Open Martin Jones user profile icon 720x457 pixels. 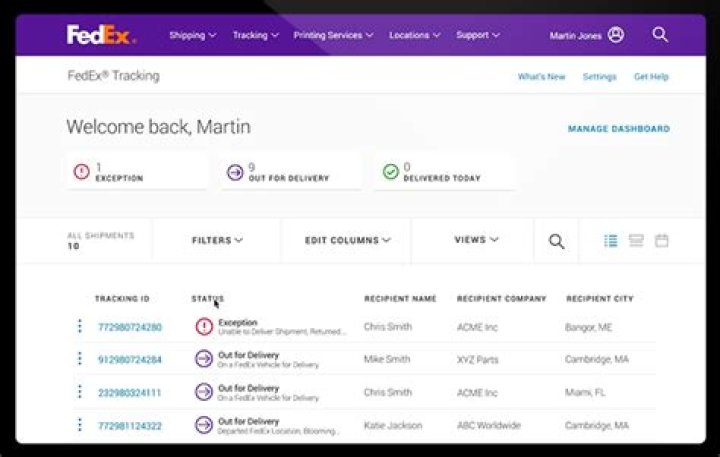(x=615, y=35)
